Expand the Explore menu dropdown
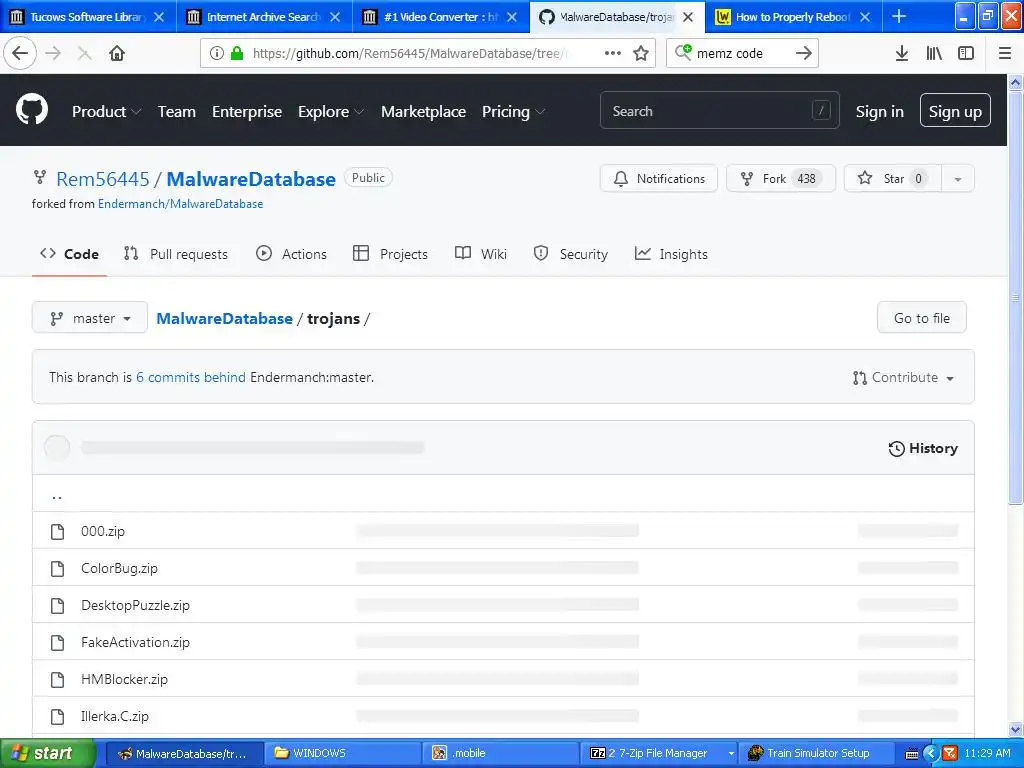The image size is (1024, 768). click(330, 112)
